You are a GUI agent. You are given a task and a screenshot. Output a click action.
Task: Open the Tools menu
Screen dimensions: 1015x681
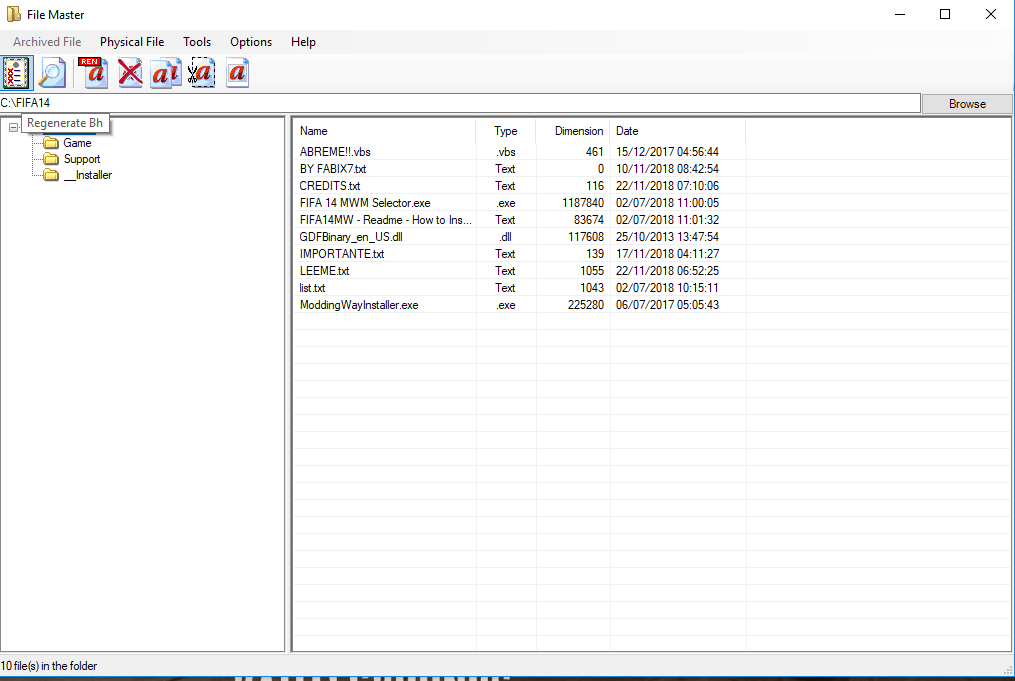point(197,42)
